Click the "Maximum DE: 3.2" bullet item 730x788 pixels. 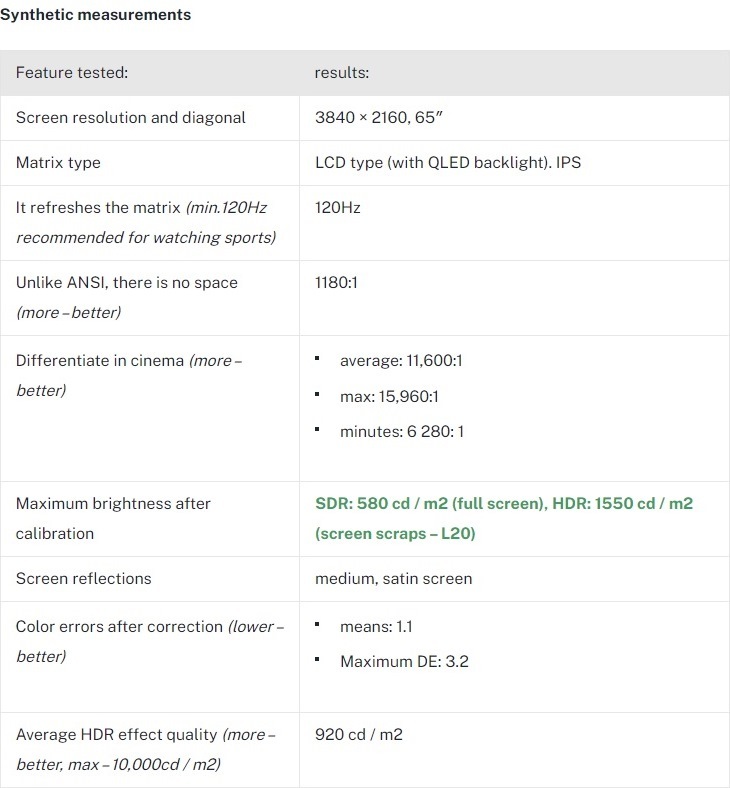coord(404,662)
